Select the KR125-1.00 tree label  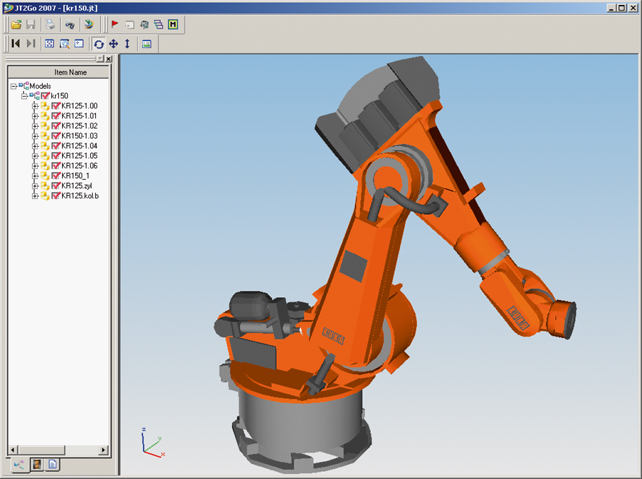point(79,106)
